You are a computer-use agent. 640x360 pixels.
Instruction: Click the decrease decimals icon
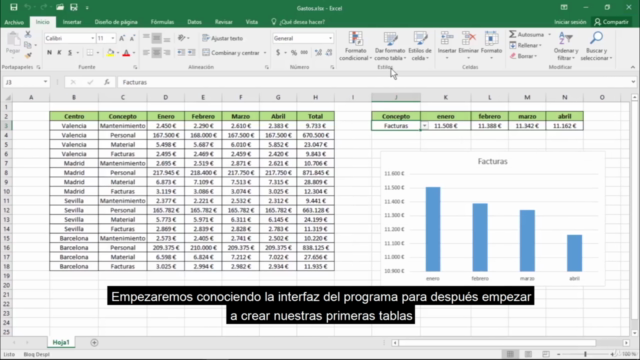click(x=329, y=53)
